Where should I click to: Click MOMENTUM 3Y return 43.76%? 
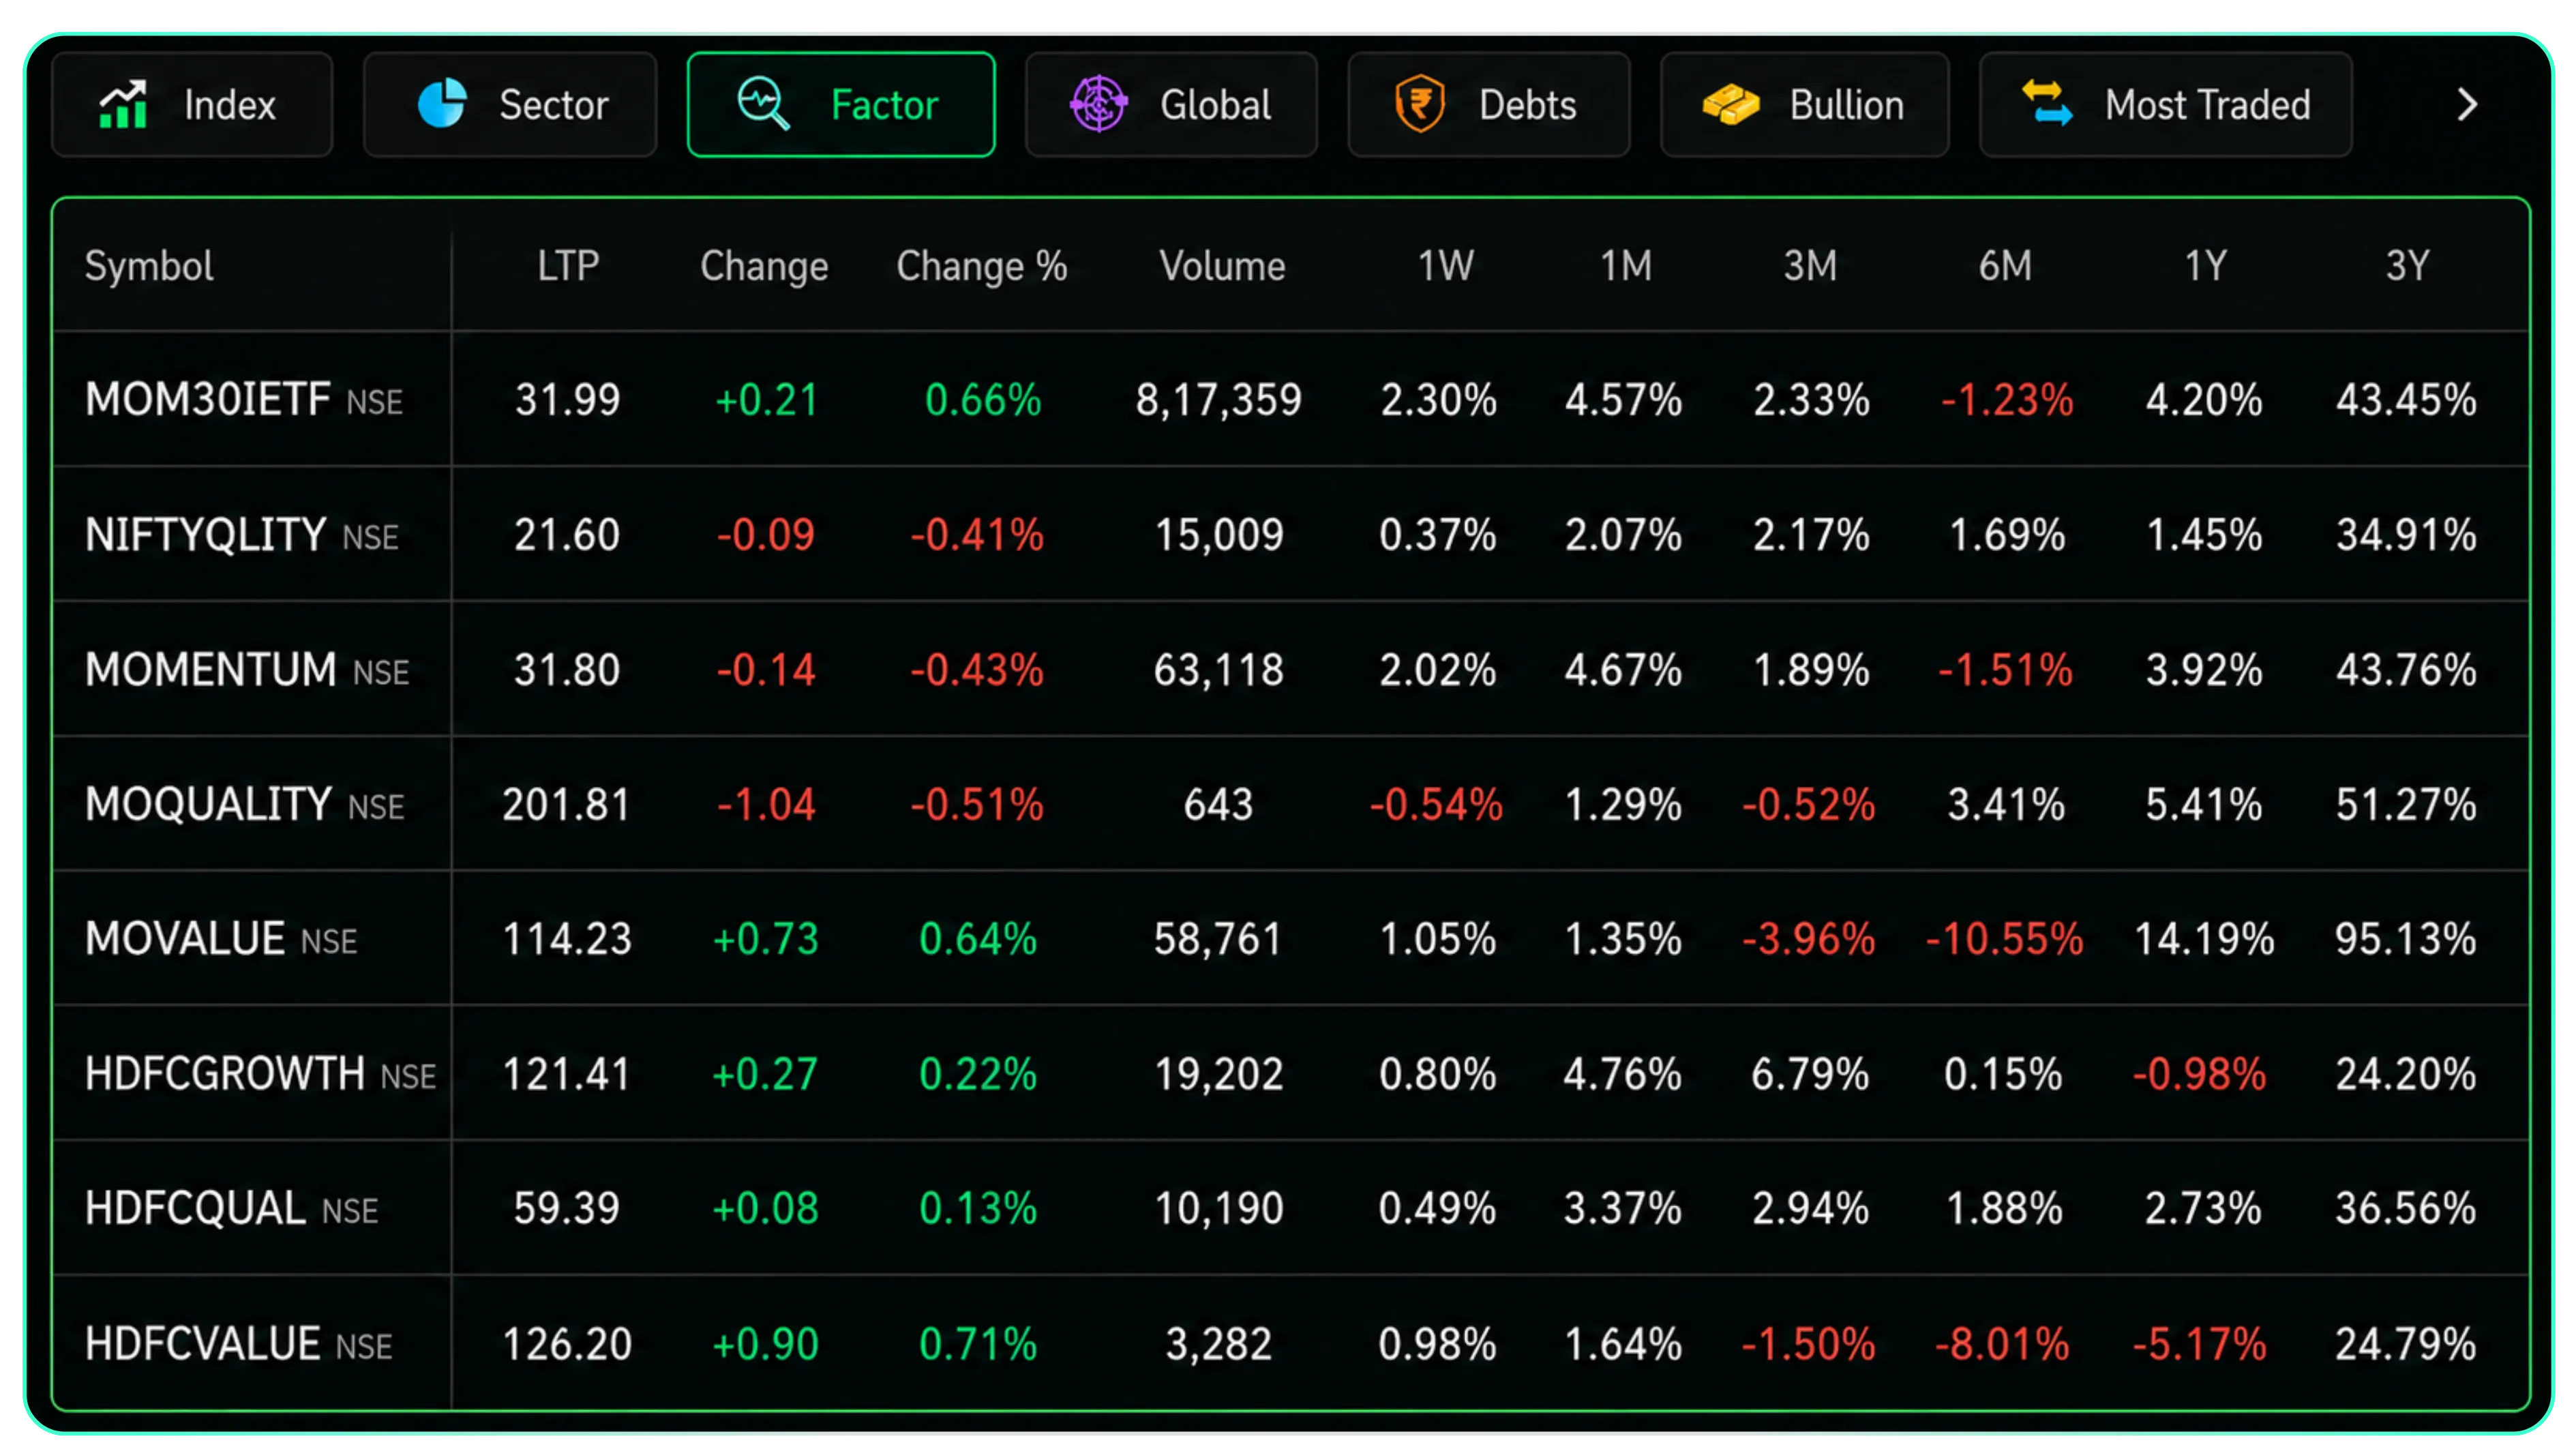(2406, 670)
